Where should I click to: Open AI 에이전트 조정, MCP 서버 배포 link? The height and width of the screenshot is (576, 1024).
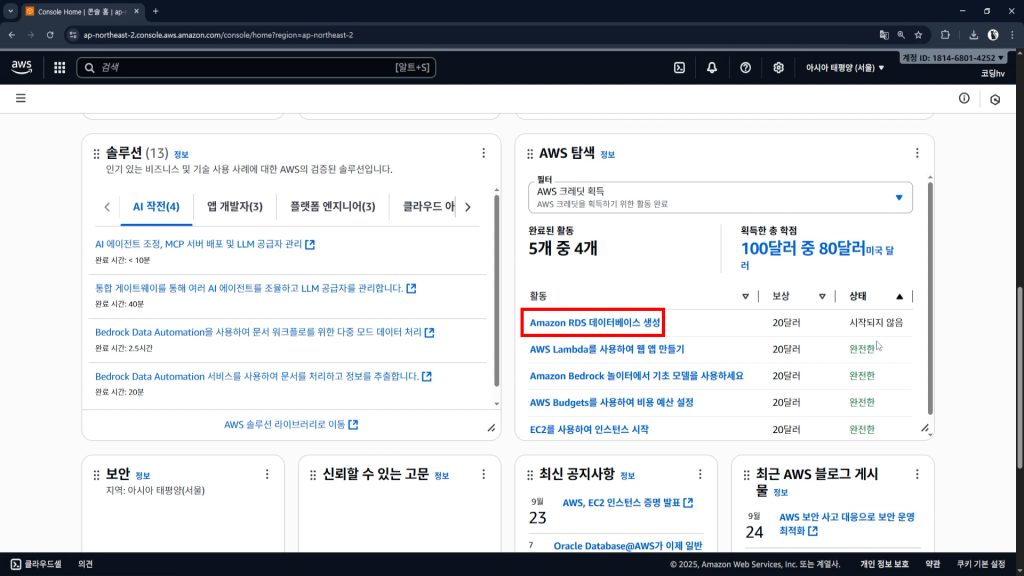point(204,244)
